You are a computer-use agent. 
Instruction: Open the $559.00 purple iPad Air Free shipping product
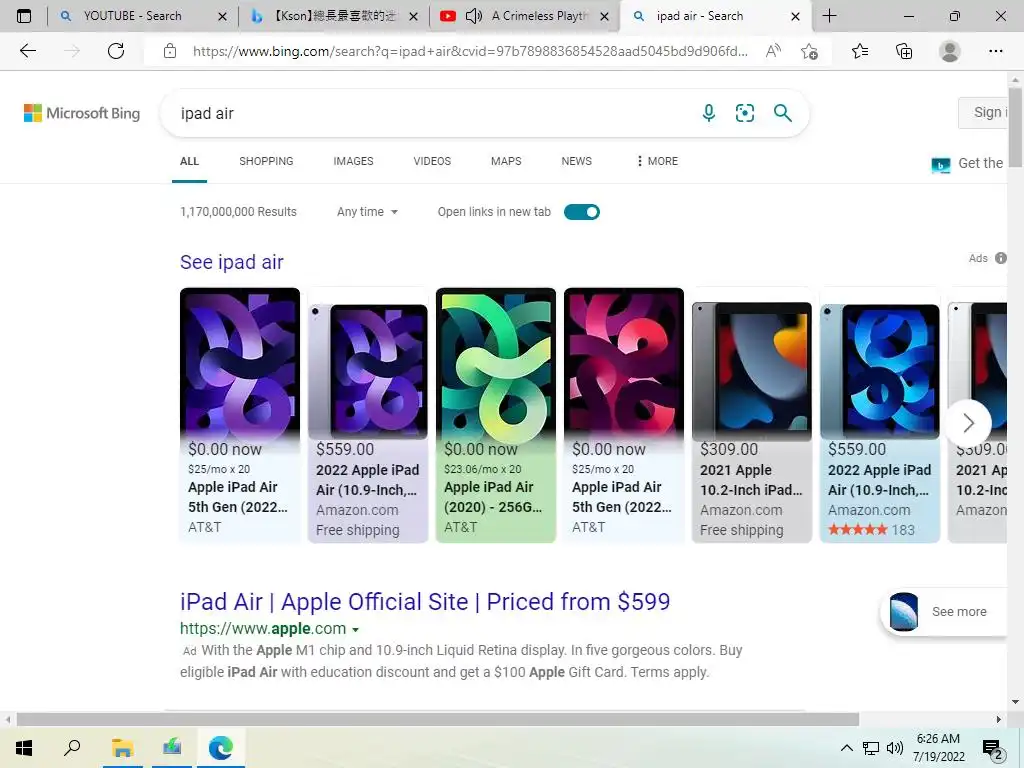[368, 415]
